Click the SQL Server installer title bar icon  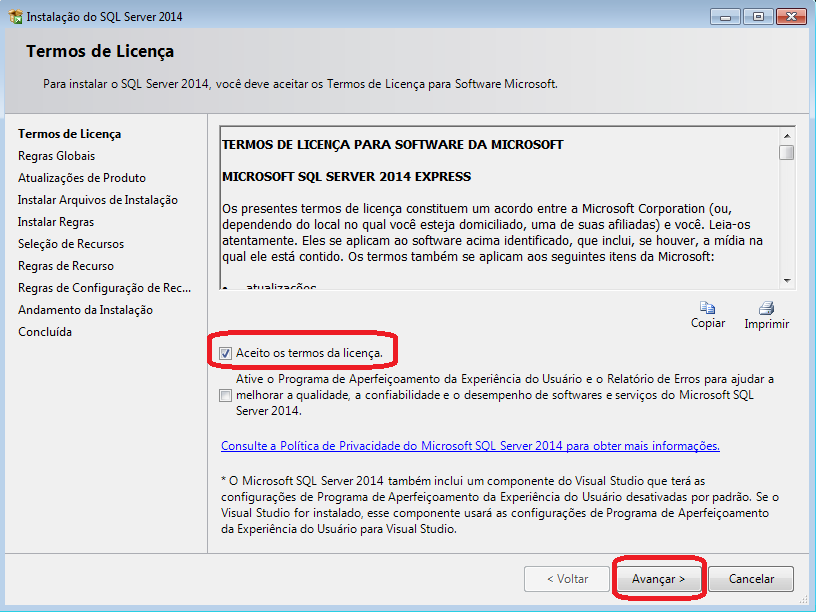point(16,17)
